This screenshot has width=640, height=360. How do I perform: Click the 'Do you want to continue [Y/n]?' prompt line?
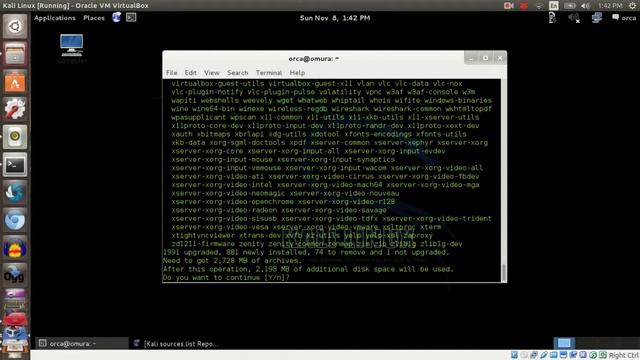click(226, 278)
